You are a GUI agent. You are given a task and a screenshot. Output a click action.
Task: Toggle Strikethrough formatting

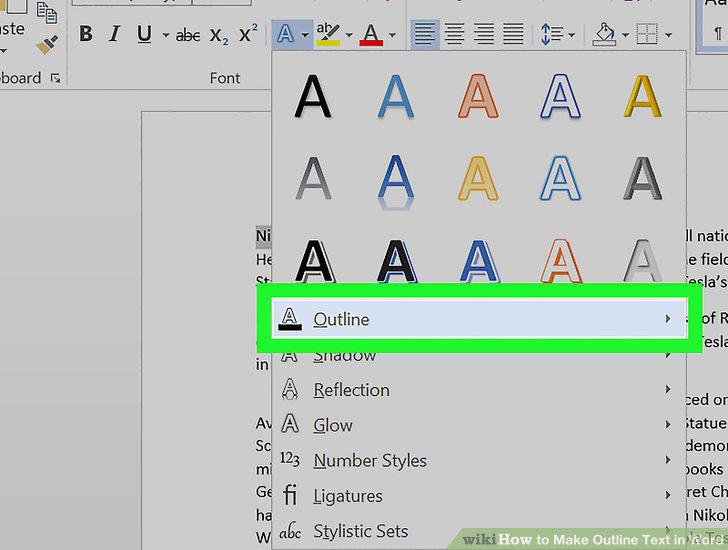pyautogui.click(x=188, y=35)
